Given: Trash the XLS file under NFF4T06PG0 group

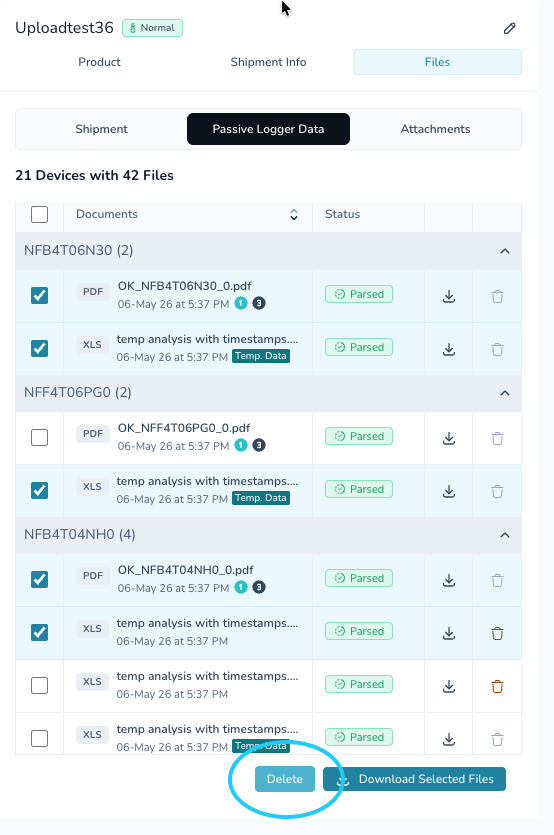Looking at the screenshot, I should tap(497, 491).
